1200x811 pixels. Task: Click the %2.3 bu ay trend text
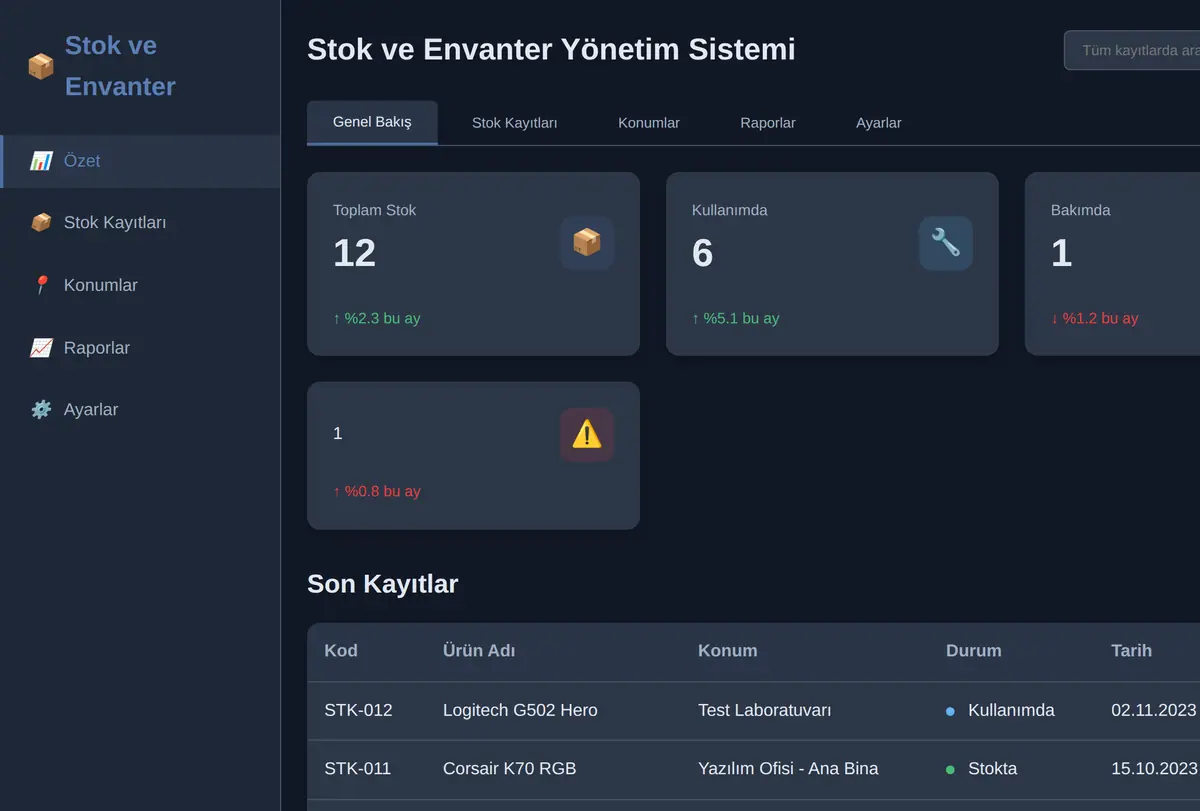(376, 319)
